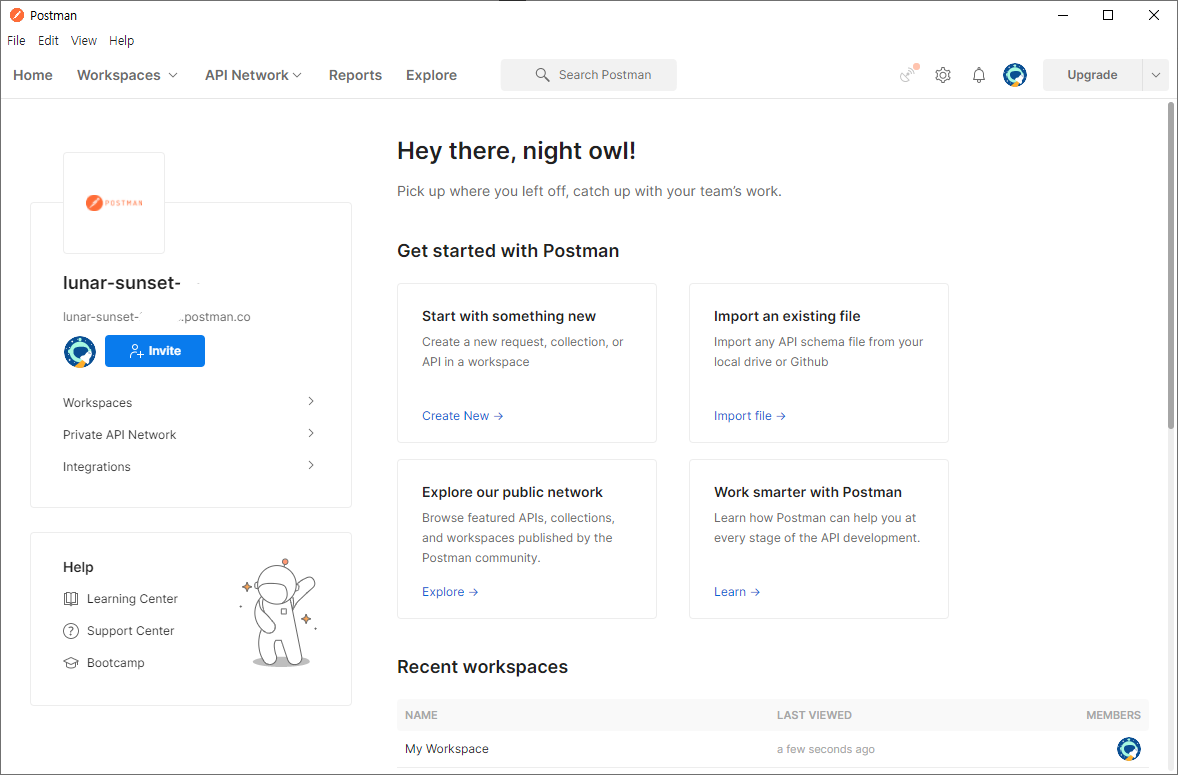Open Bootcamp link

116,662
